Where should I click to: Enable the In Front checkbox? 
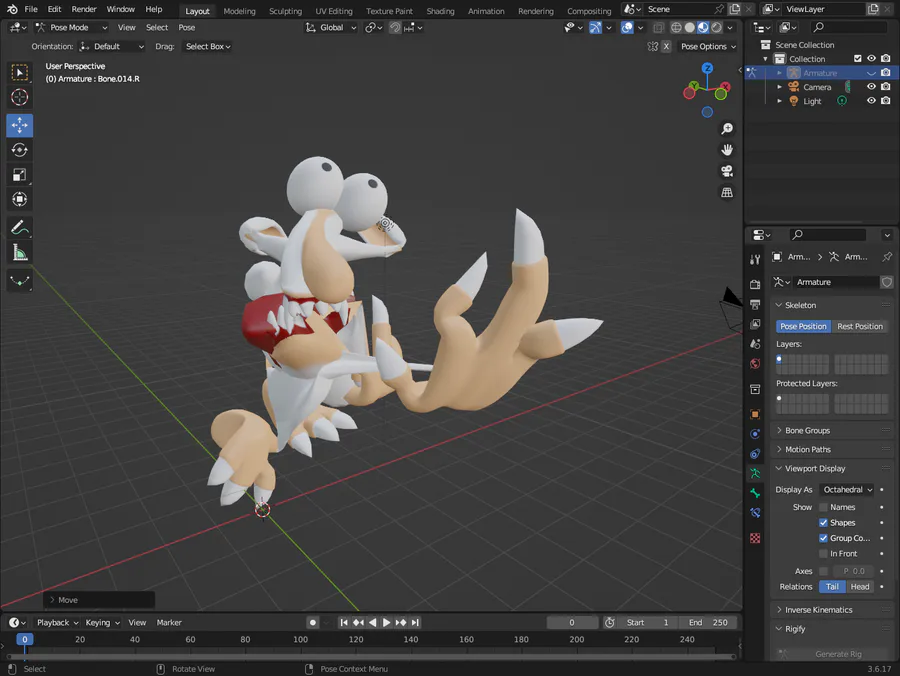[823, 554]
